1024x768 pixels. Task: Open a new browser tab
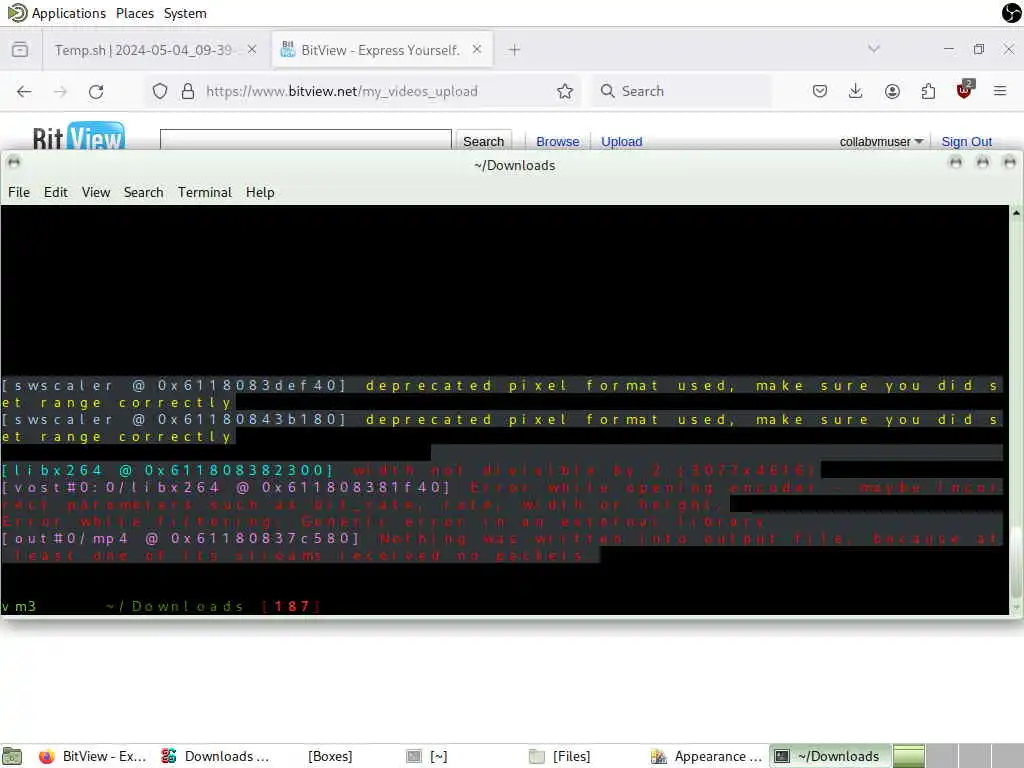[514, 50]
